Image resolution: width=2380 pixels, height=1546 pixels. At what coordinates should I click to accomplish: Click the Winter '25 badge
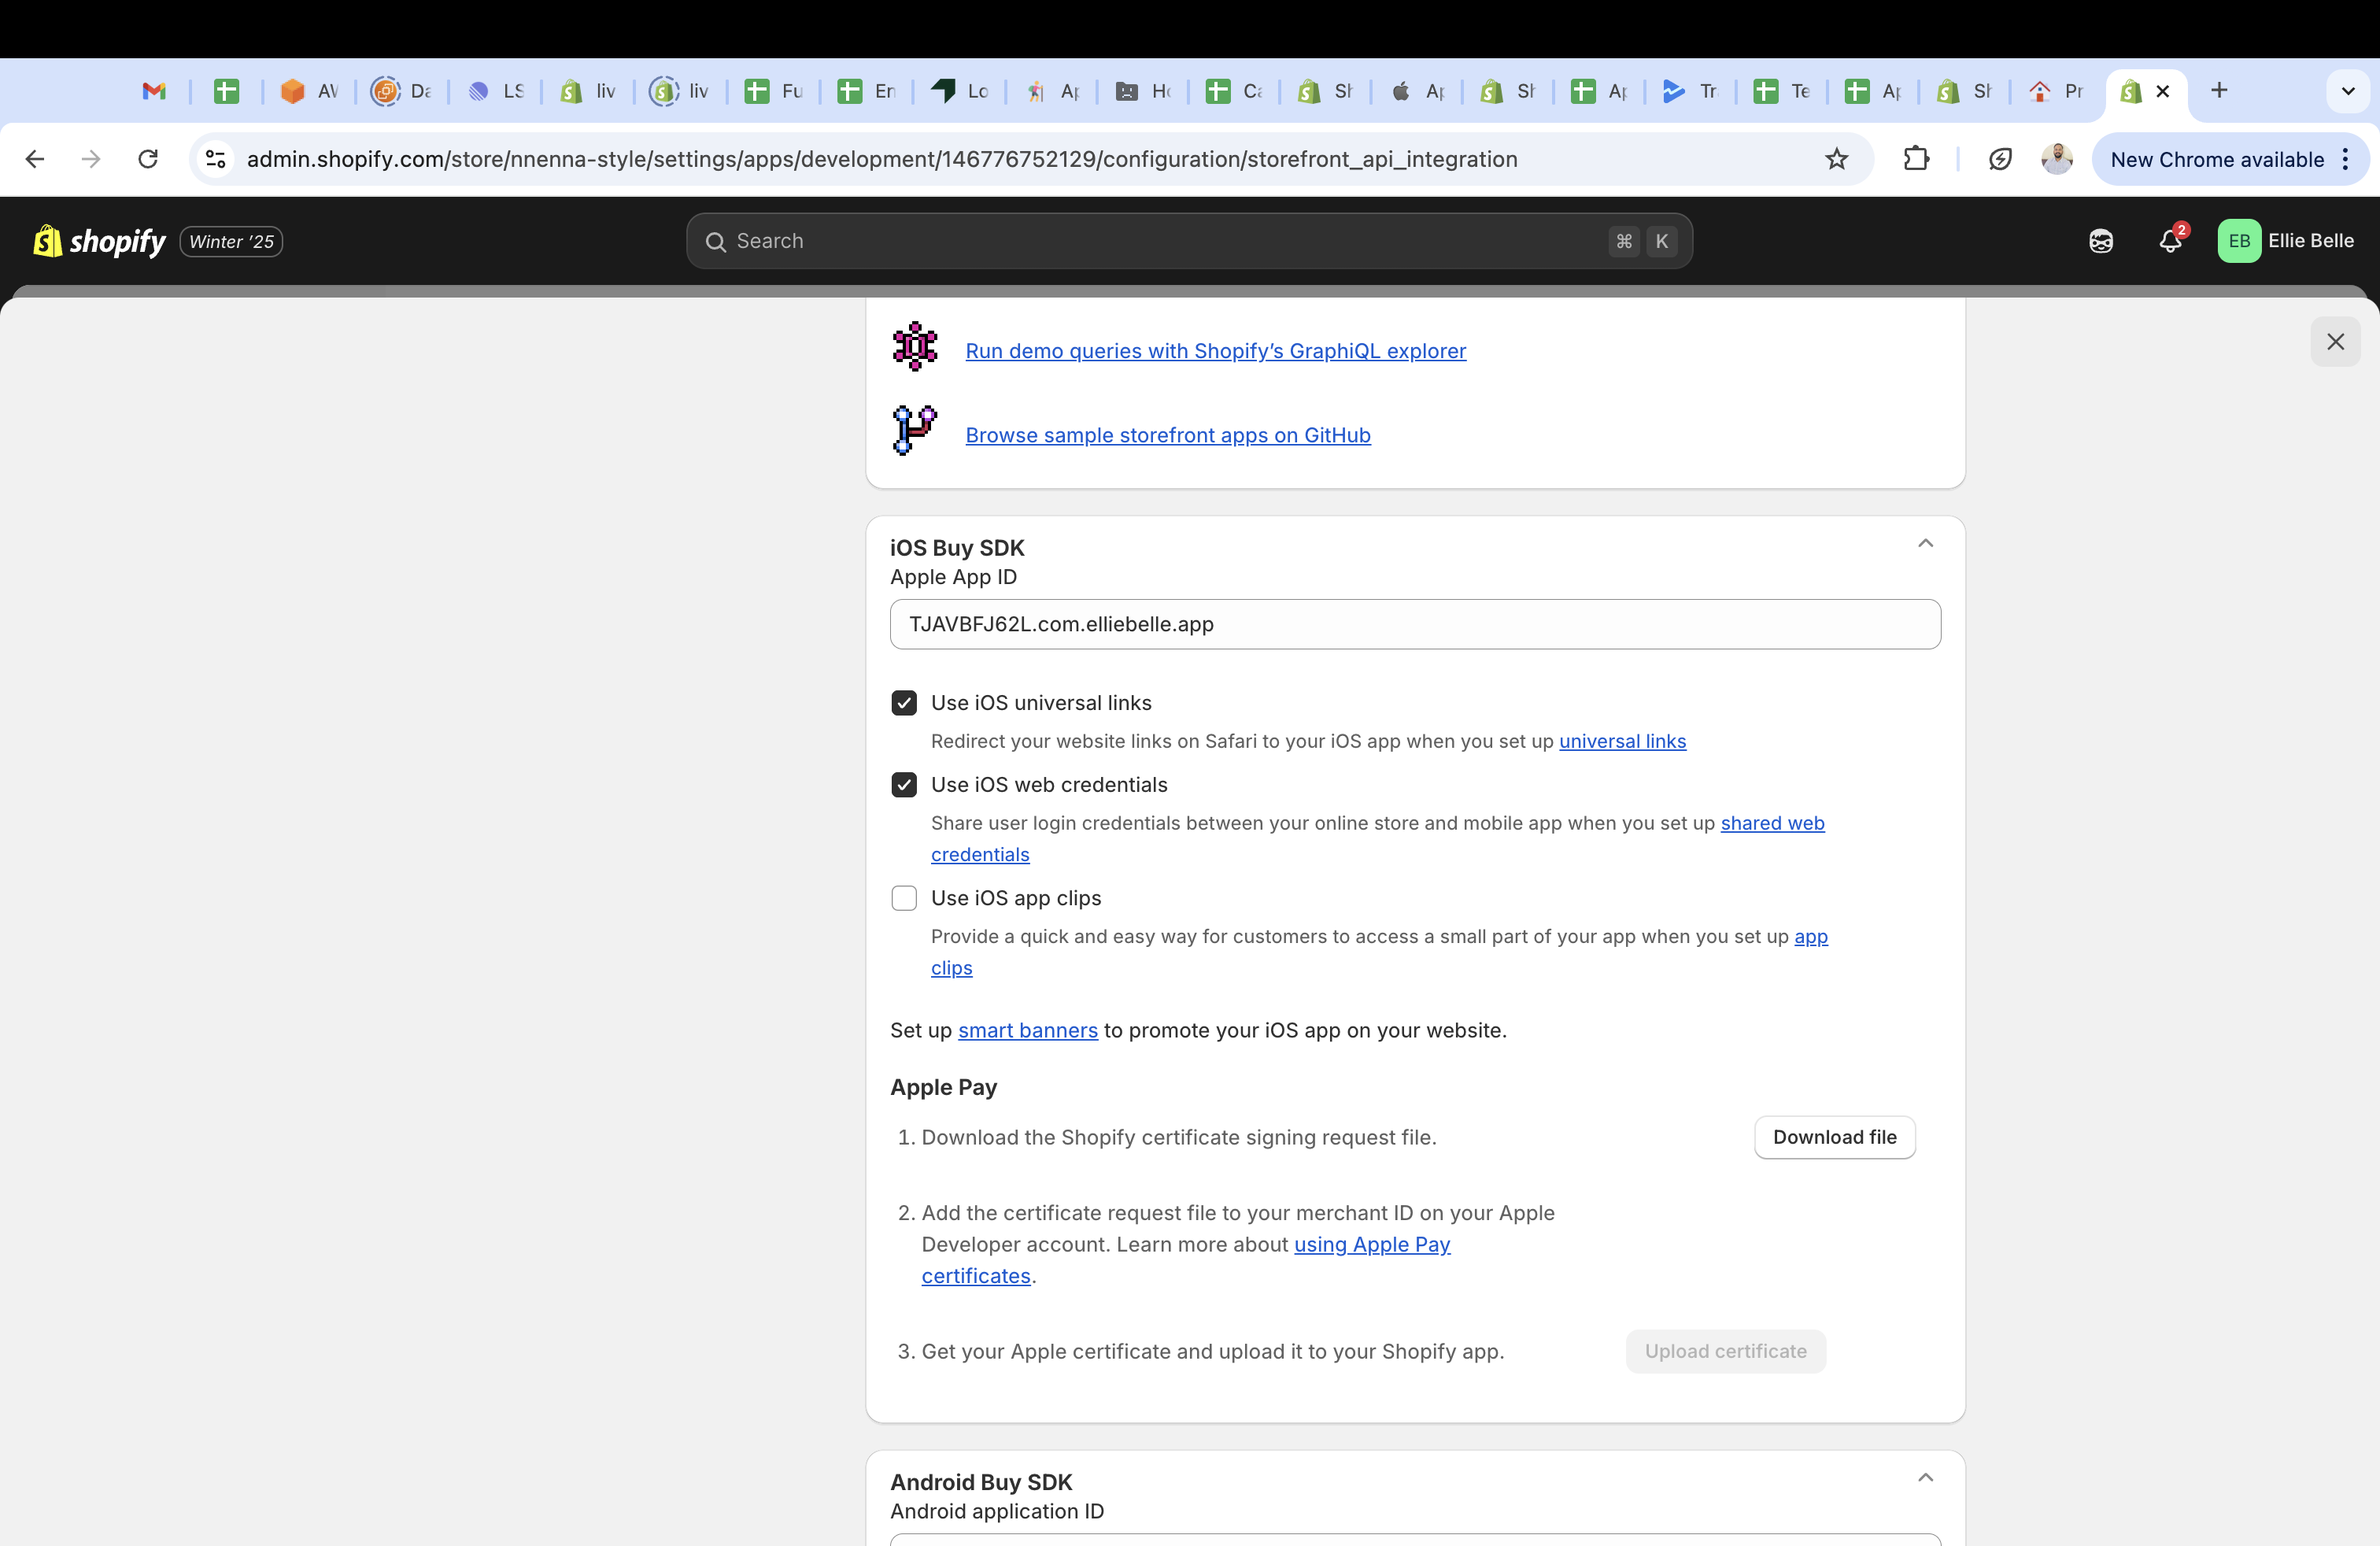pos(231,241)
